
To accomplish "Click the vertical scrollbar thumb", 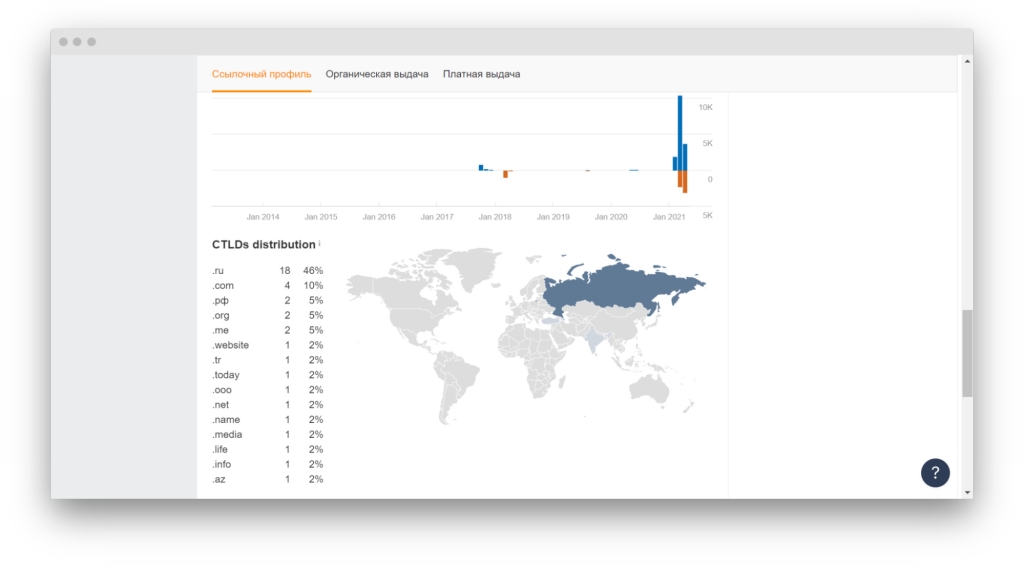I will coord(966,352).
